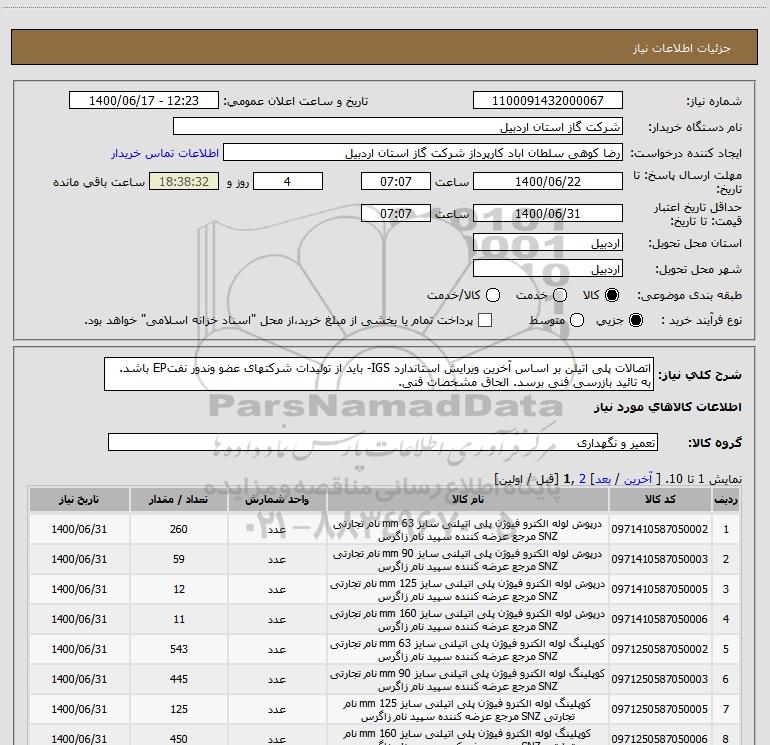Click the announcement date field 1400/06/17 - 12:23

coord(144,101)
